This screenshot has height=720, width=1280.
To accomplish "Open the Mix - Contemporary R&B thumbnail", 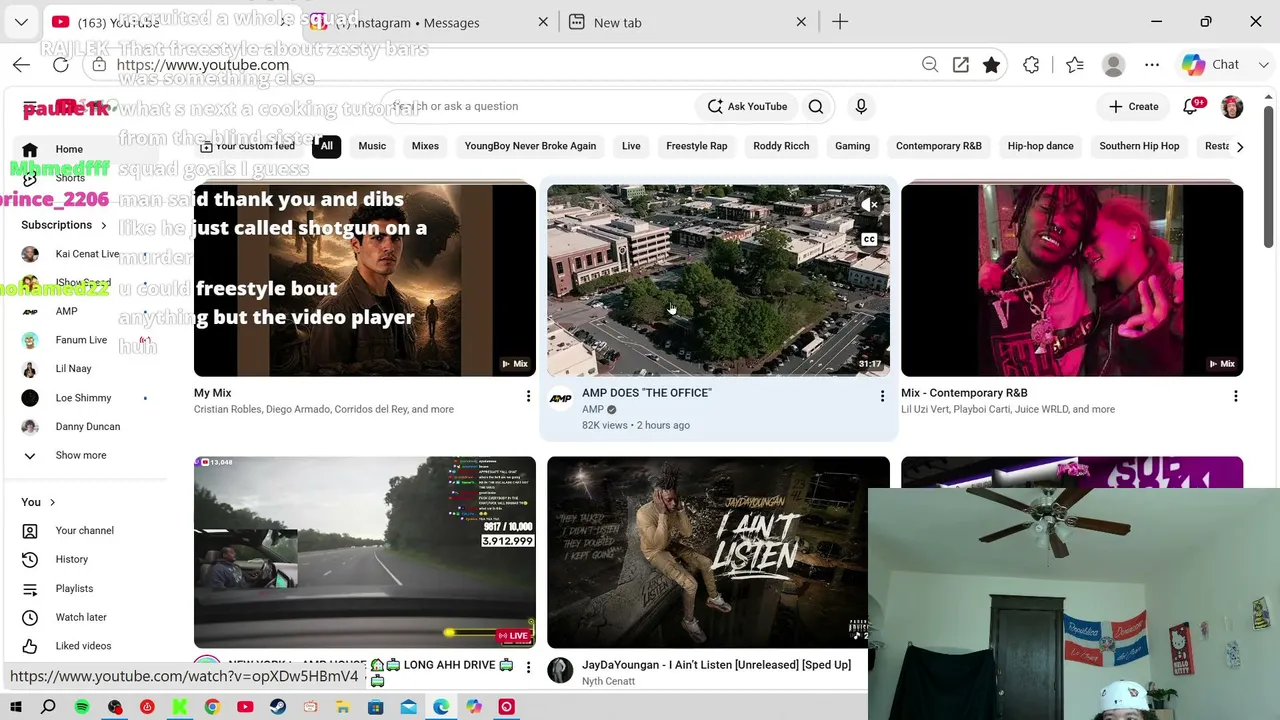I will (1072, 280).
